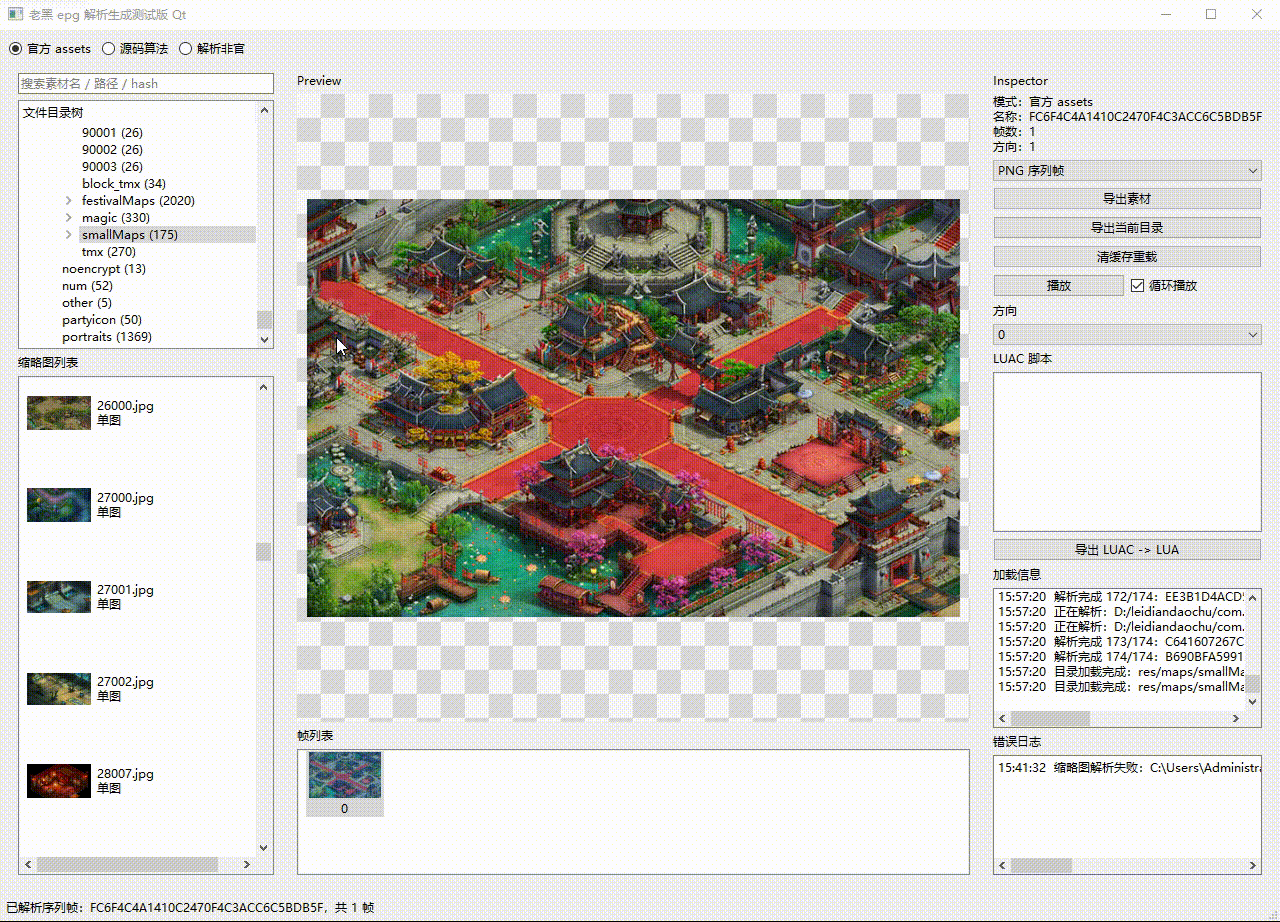Click the app icon in the title bar
This screenshot has height=922, width=1280.
[x=16, y=14]
